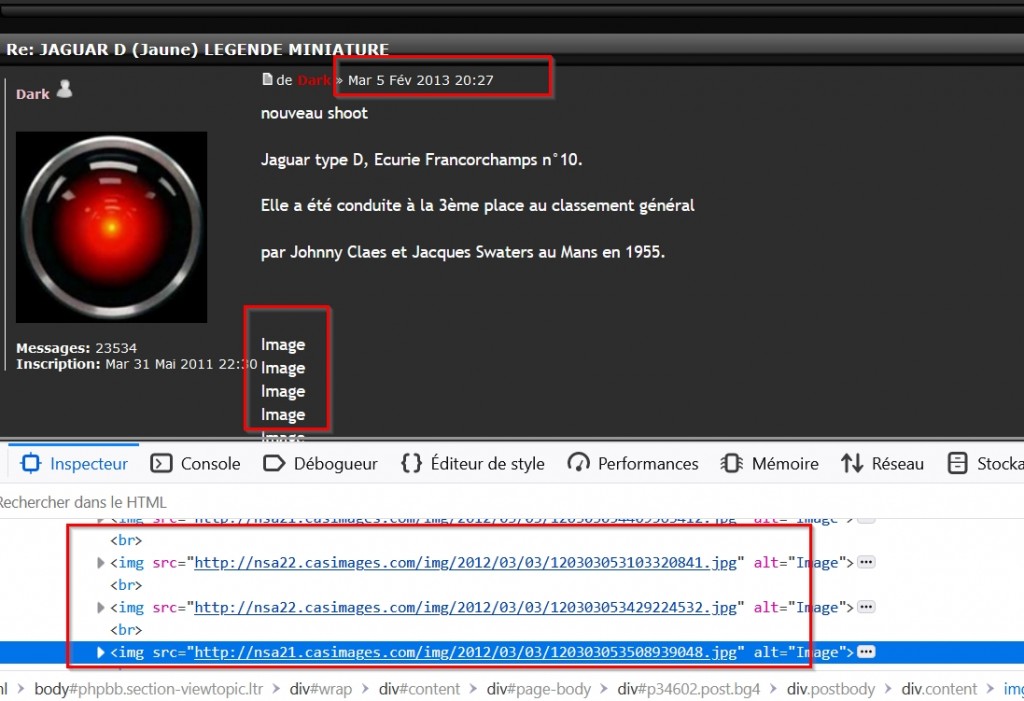Image resolution: width=1024 pixels, height=701 pixels.
Task: Click the div#p34602.post.bg4 breadcrumb
Action: tap(689, 689)
